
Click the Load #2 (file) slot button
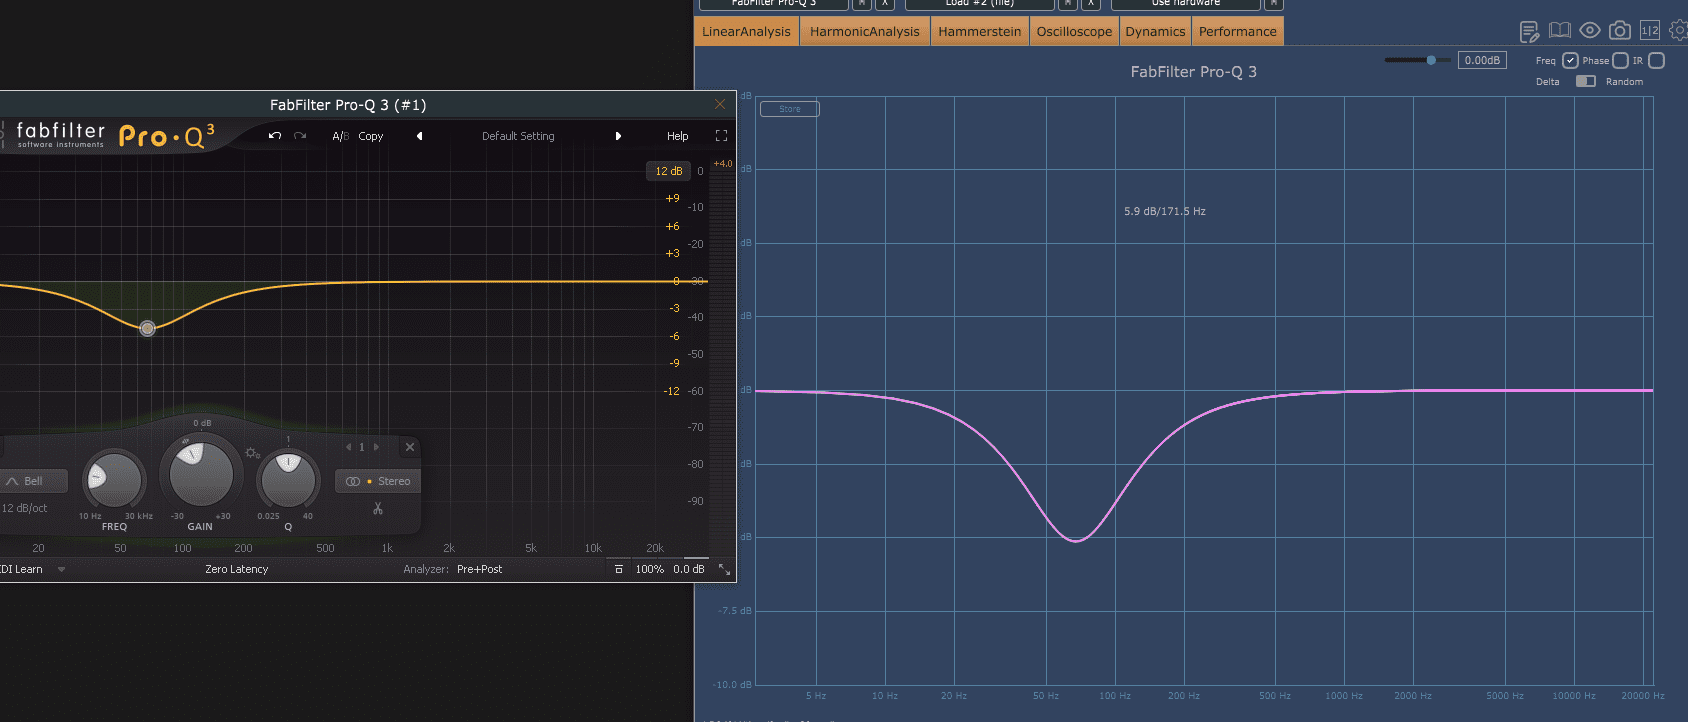click(x=980, y=4)
